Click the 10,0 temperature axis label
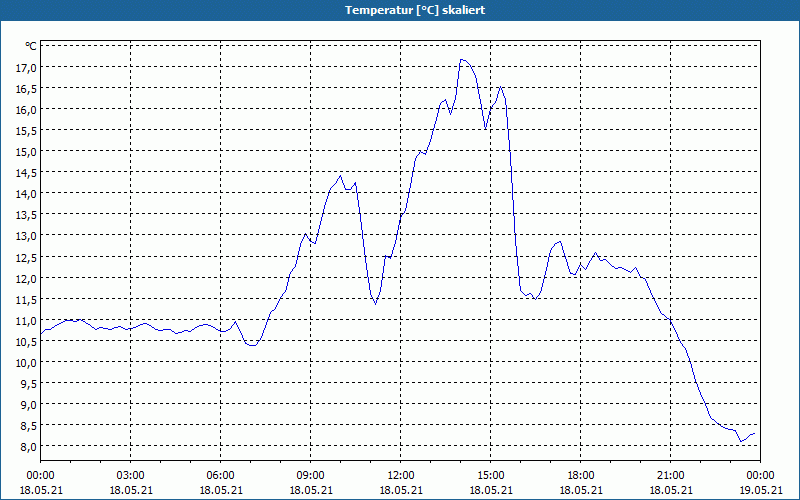 [x=26, y=362]
